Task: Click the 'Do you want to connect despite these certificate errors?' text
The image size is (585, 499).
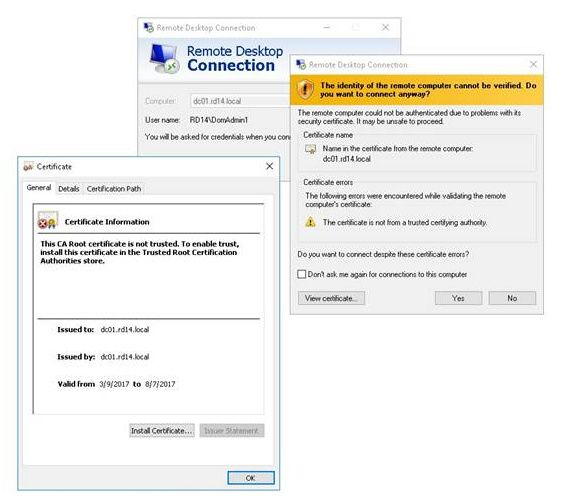Action: [x=383, y=255]
